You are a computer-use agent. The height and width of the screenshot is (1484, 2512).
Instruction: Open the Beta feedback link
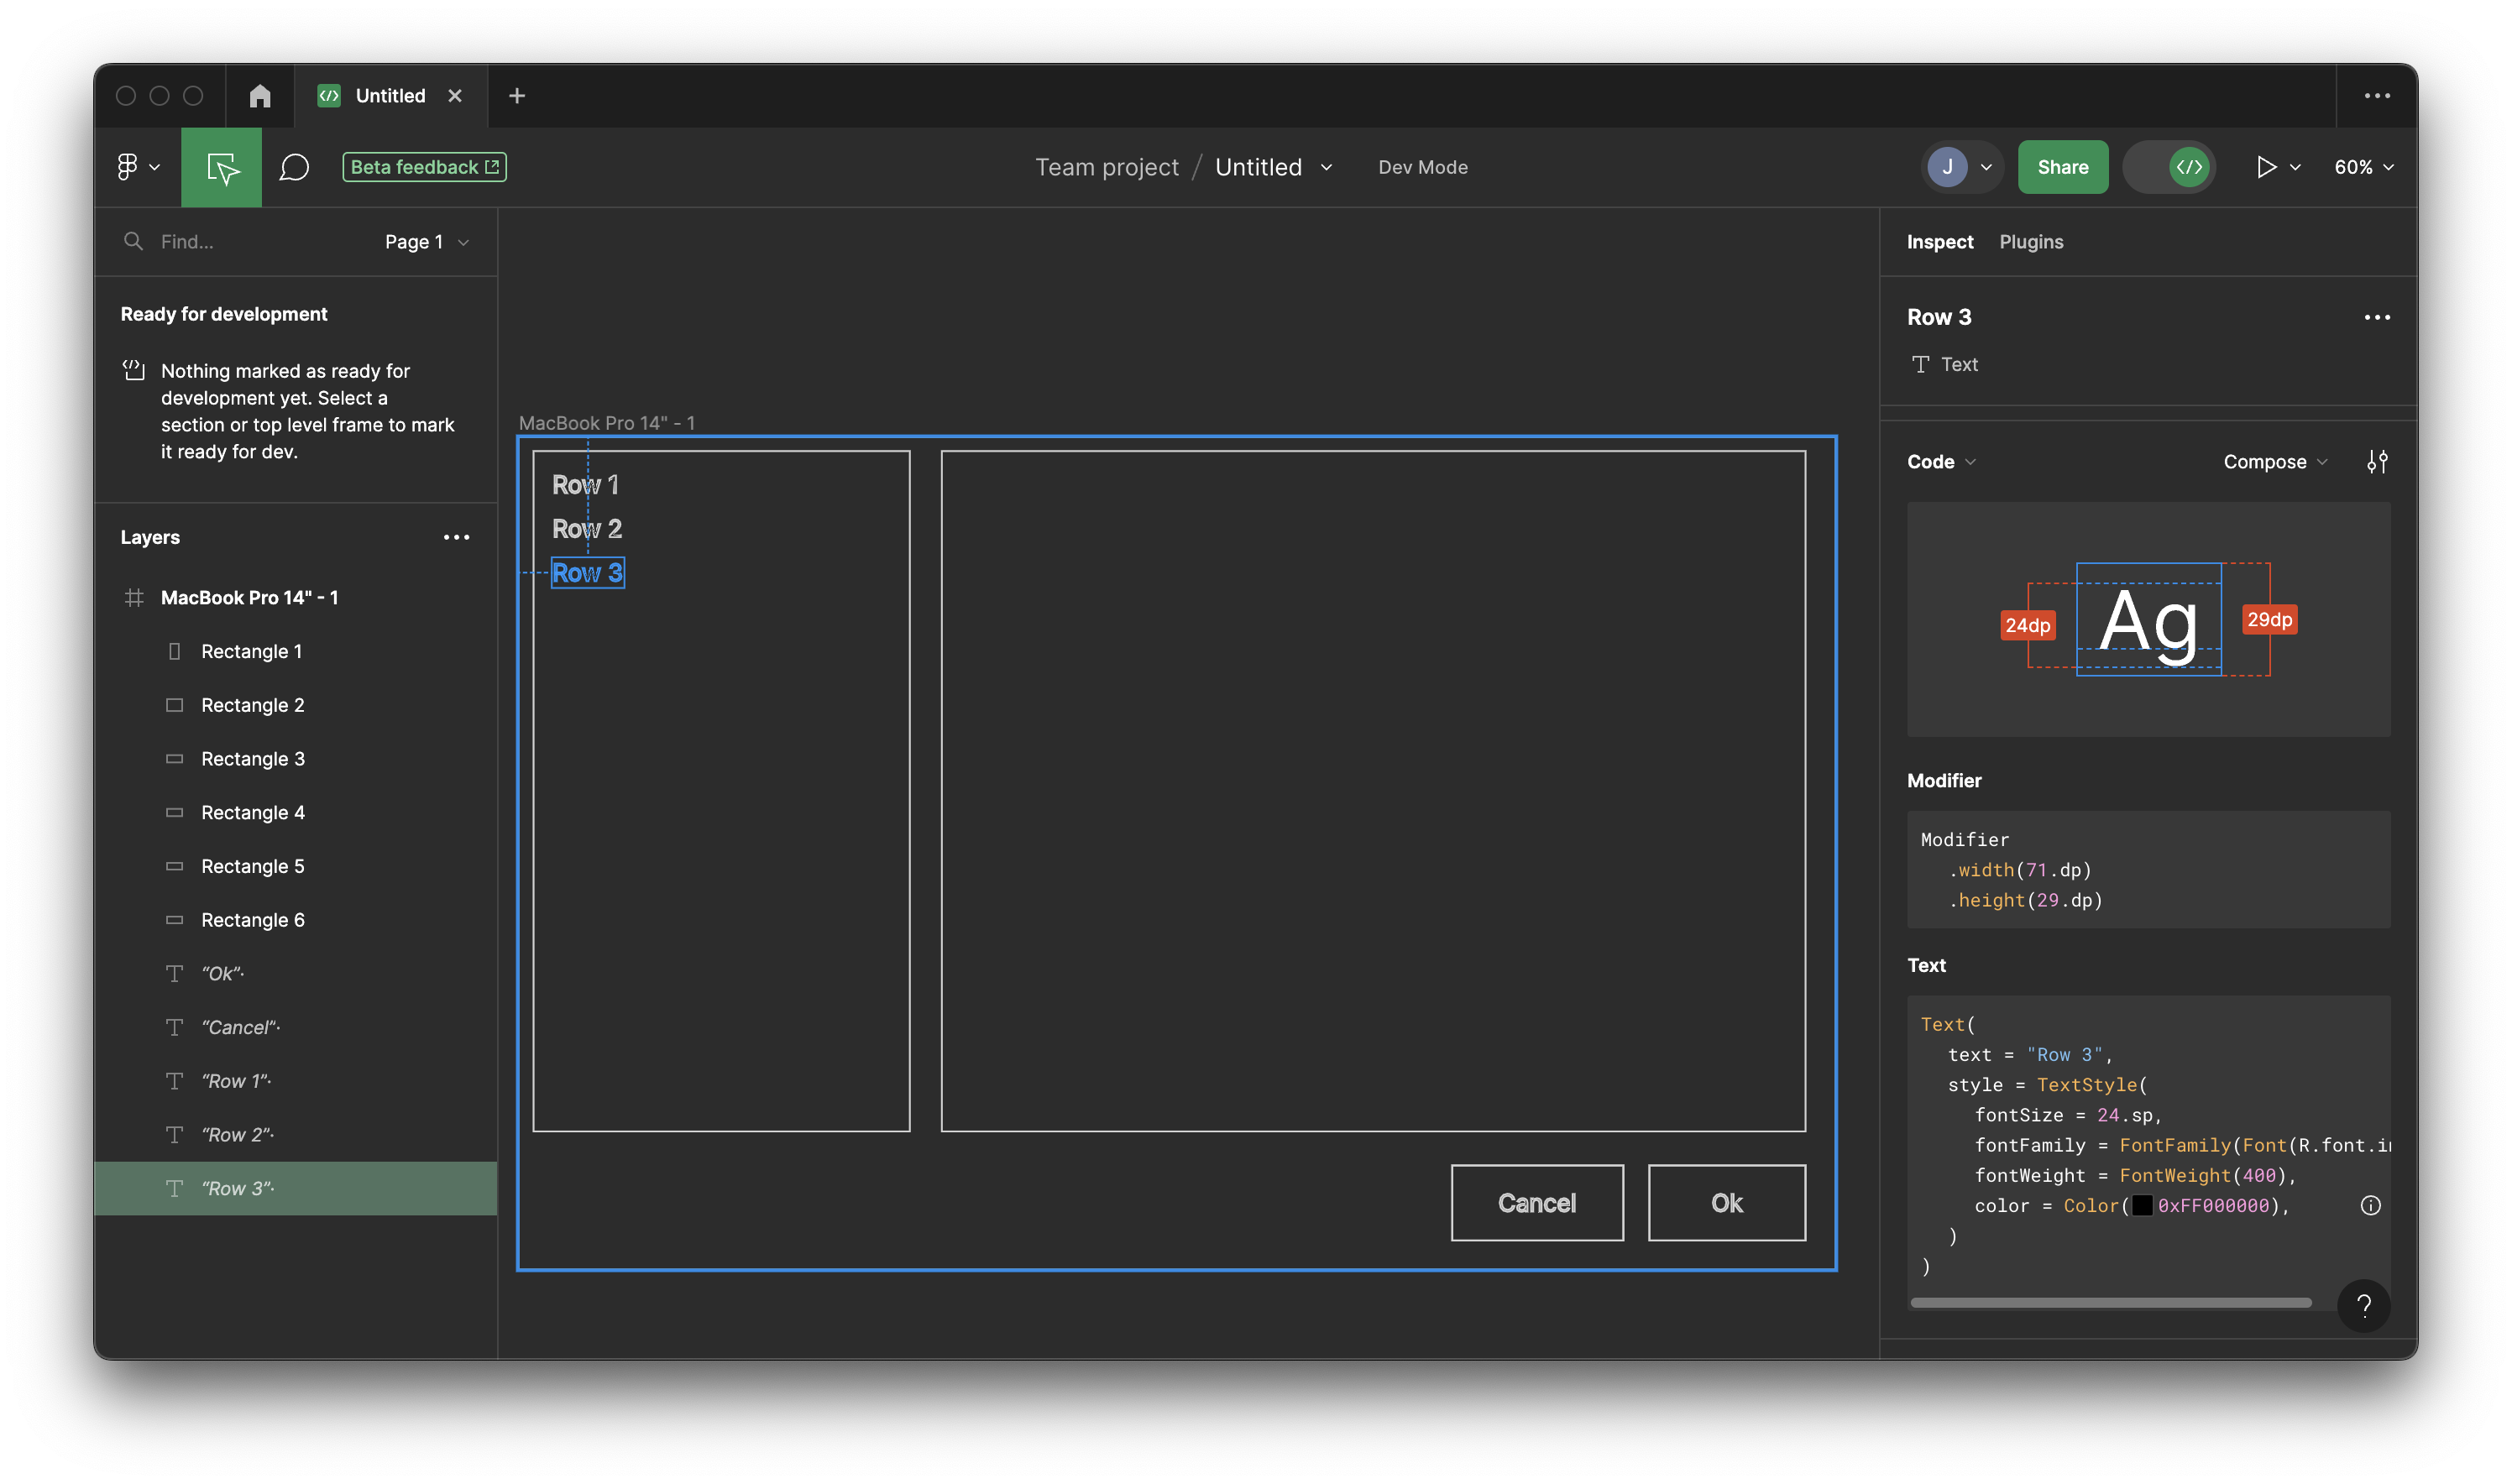point(423,166)
